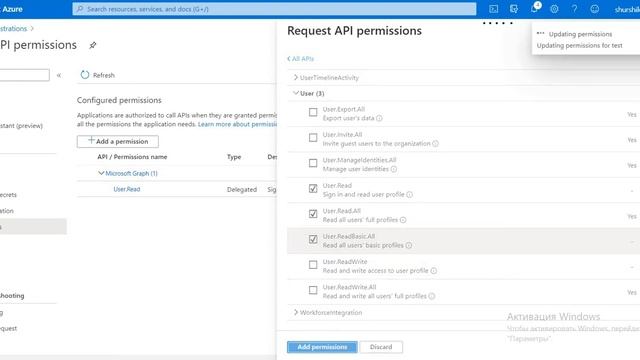Viewport: 640px width, 360px height.
Task: Click the sidebar search field
Action: (x=24, y=75)
